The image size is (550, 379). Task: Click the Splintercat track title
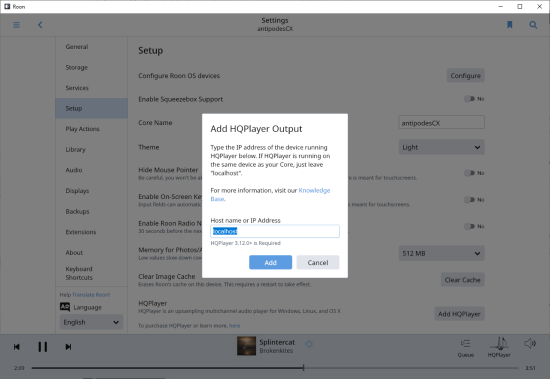tap(277, 342)
